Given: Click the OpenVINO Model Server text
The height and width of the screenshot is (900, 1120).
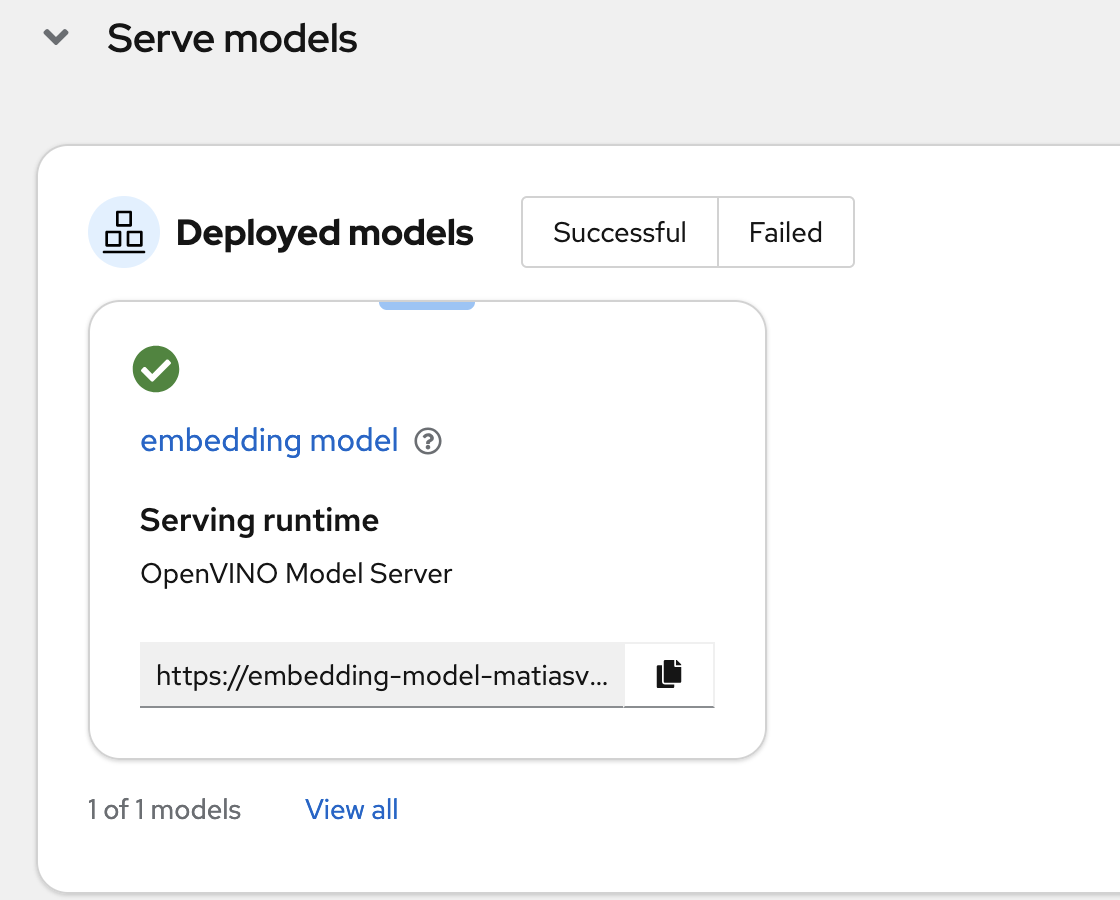Looking at the screenshot, I should pos(296,574).
